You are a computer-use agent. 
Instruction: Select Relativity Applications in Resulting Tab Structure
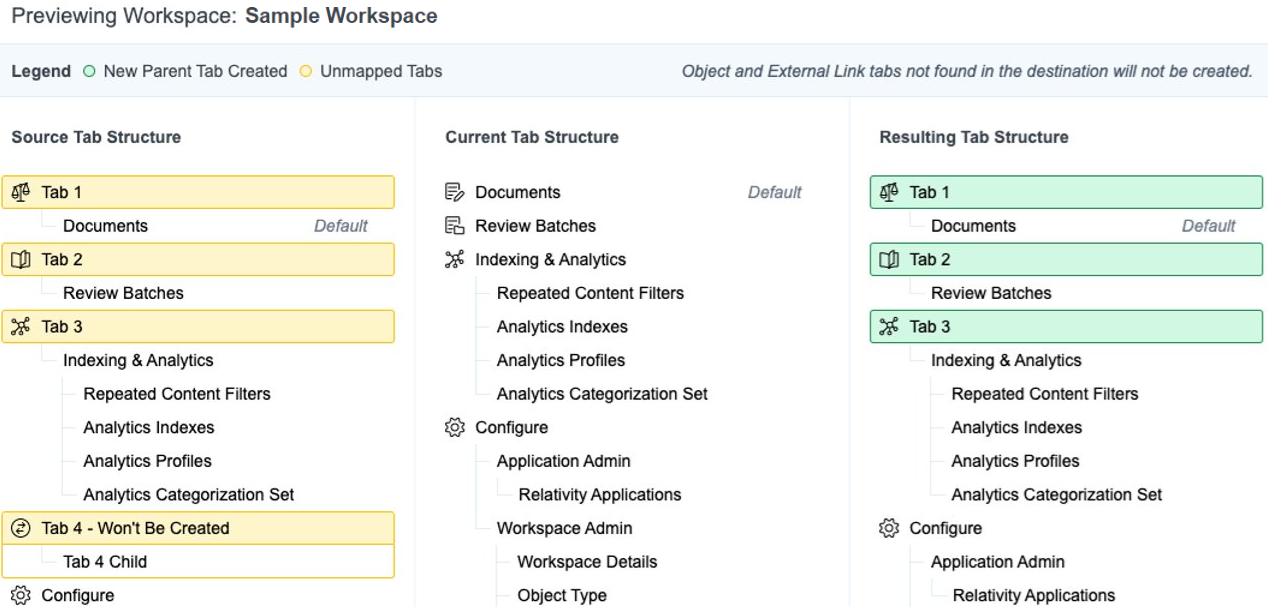pyautogui.click(x=1034, y=595)
